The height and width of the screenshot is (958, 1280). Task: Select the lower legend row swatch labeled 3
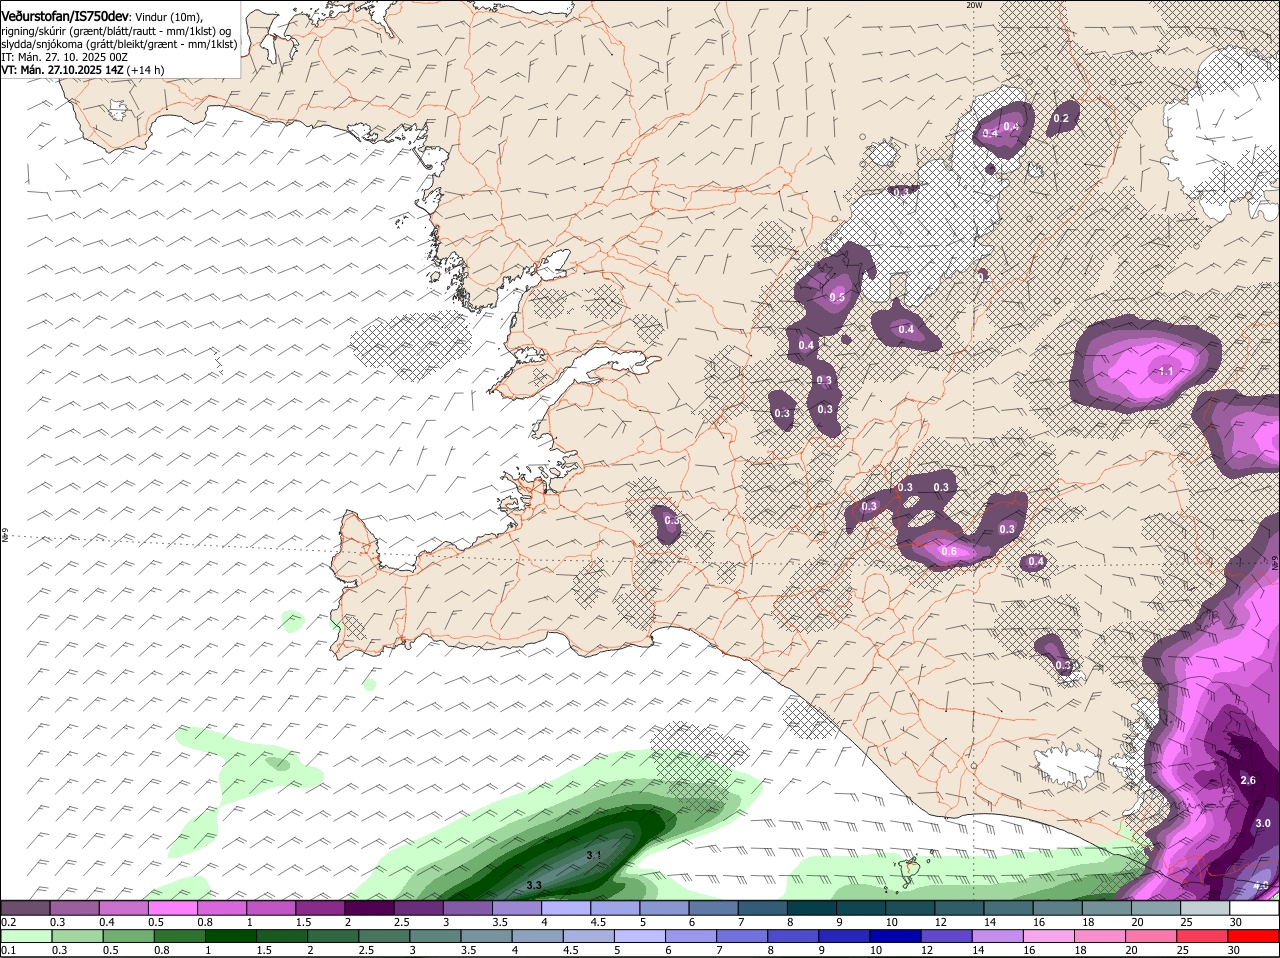tap(436, 936)
